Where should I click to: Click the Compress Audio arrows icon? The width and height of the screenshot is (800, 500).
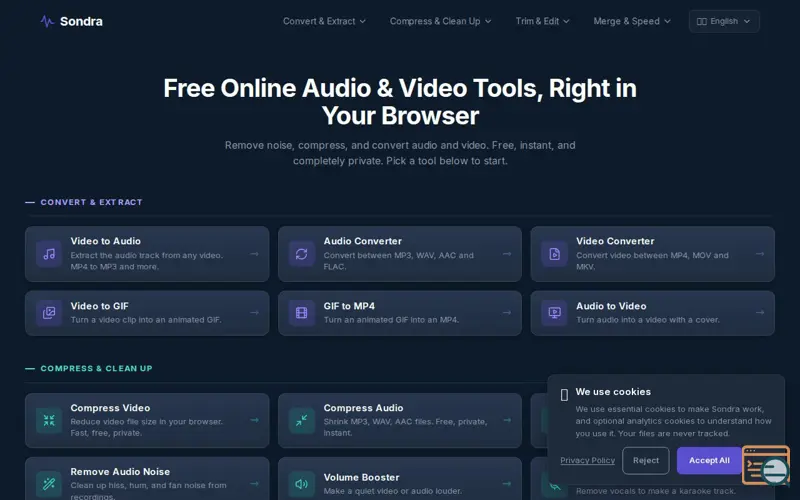302,420
